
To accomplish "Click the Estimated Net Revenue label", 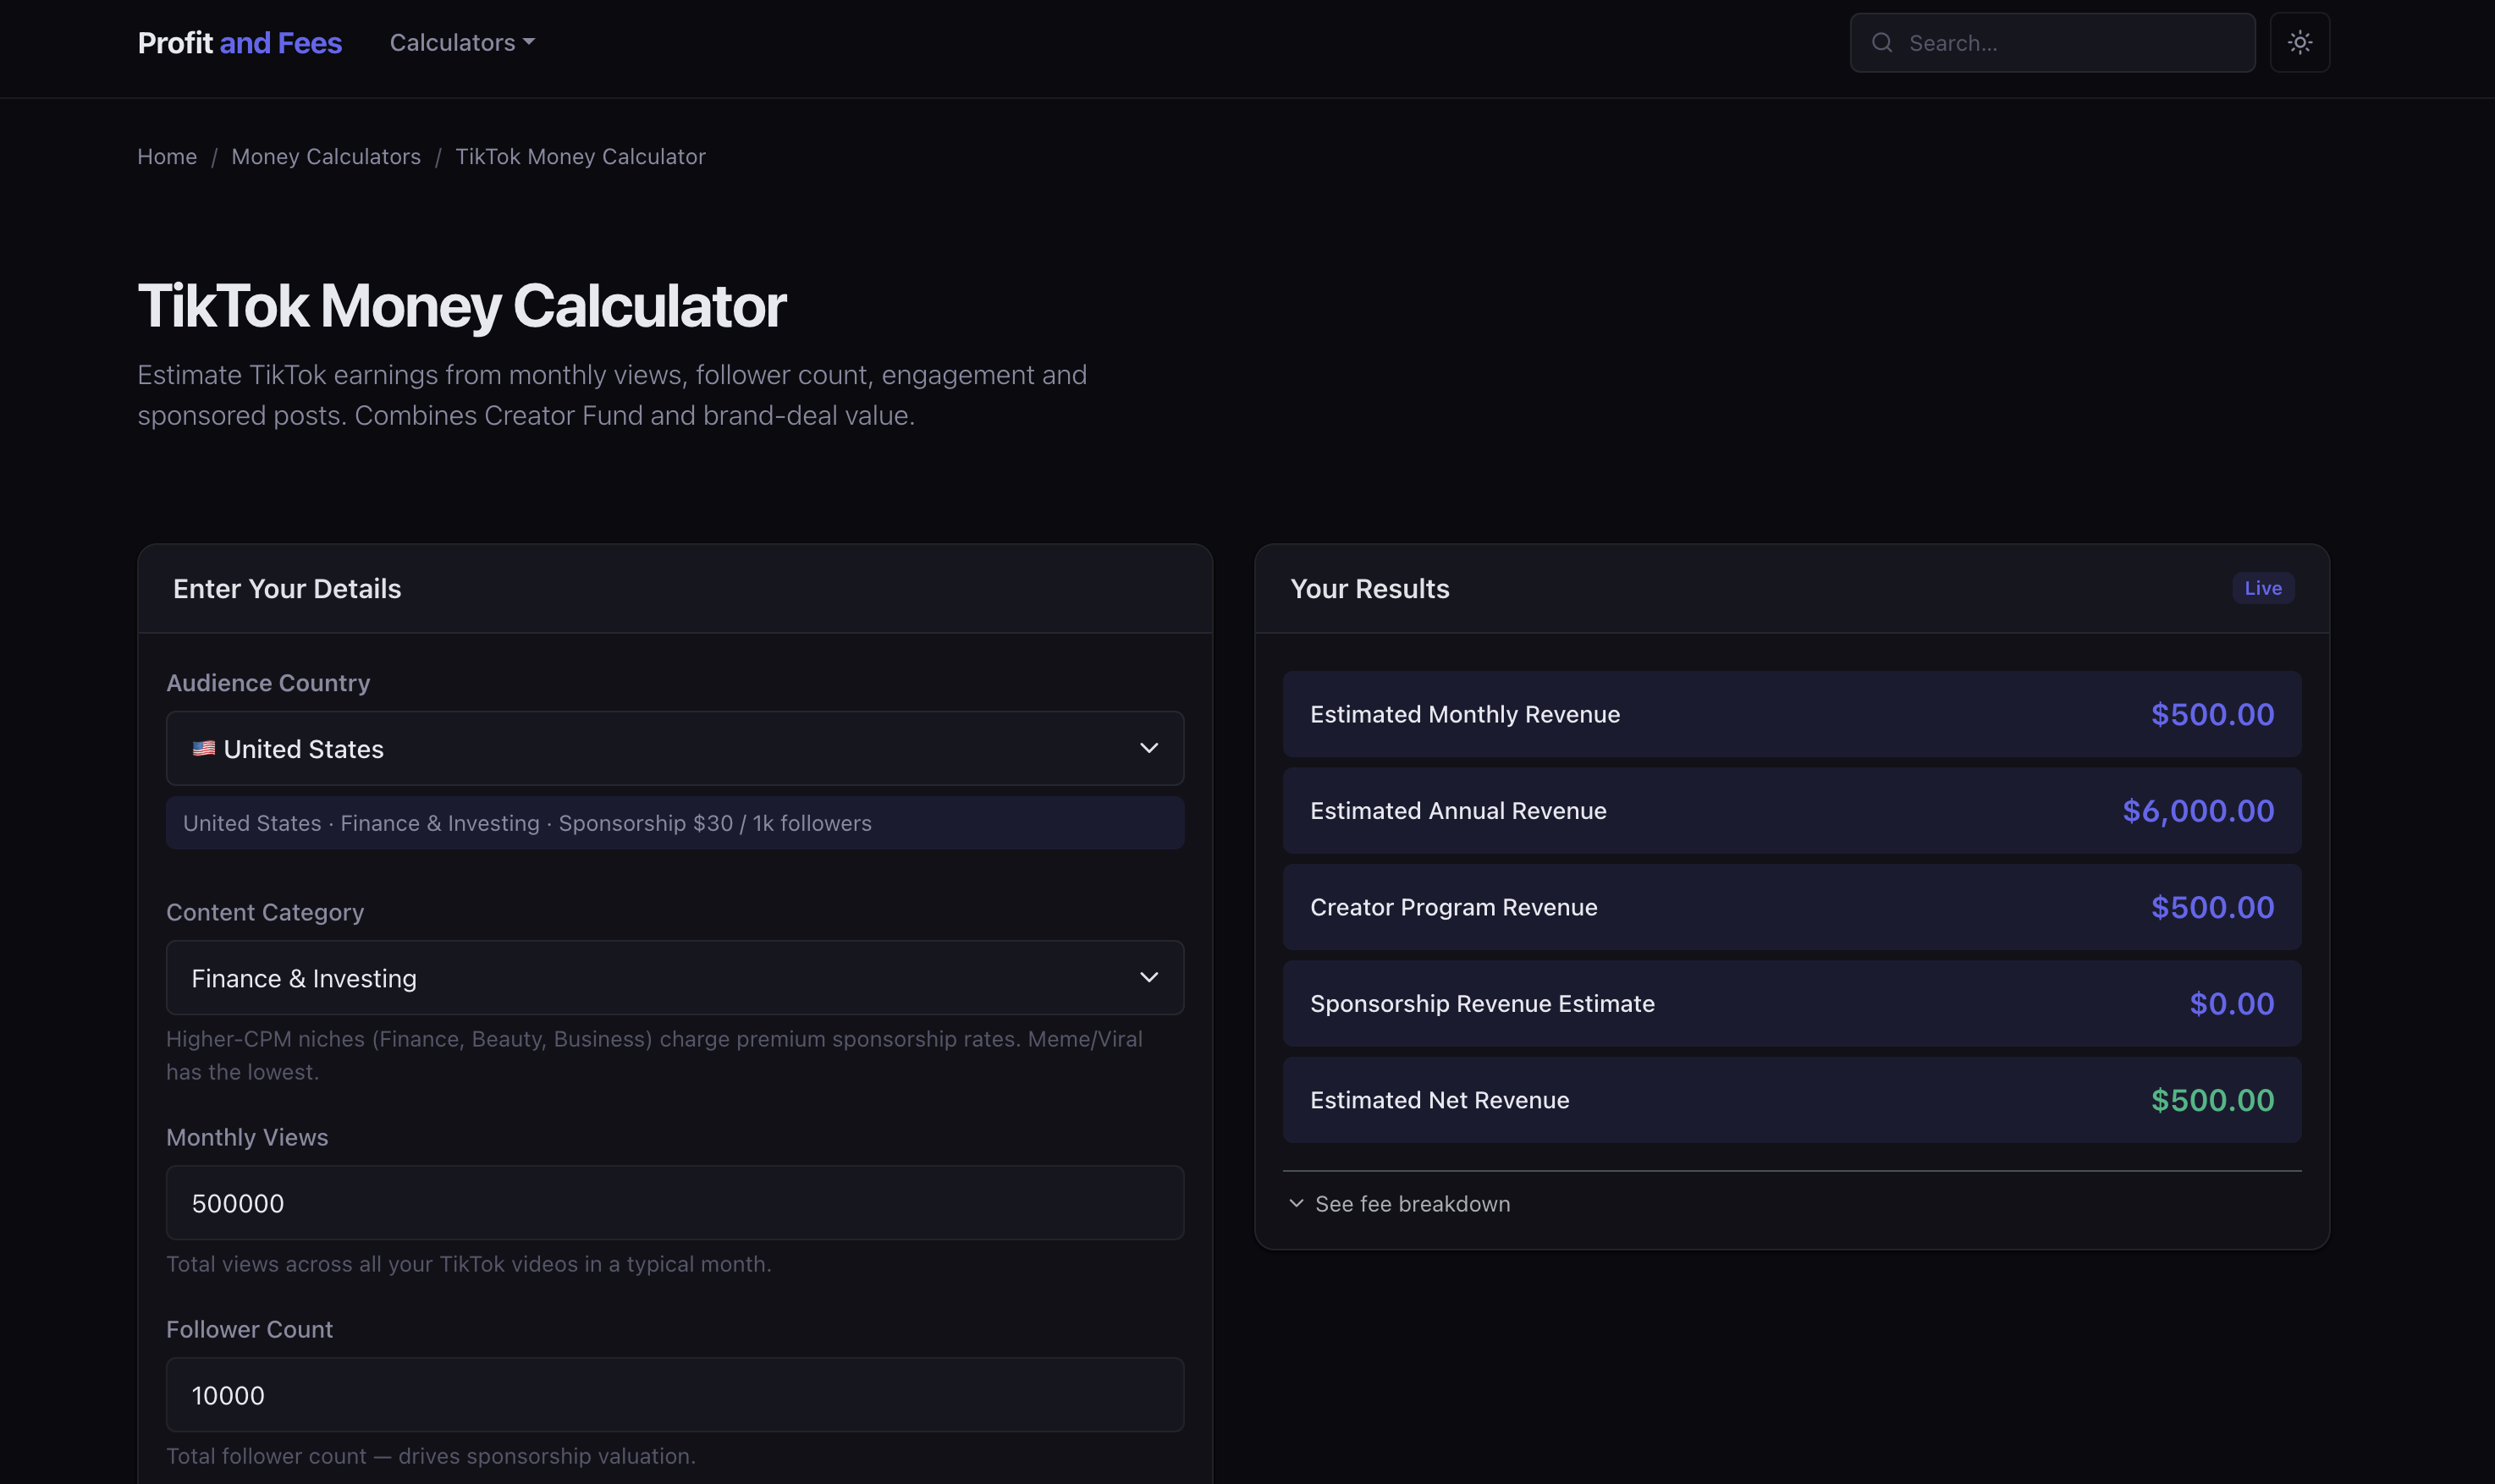I will 1439,1100.
